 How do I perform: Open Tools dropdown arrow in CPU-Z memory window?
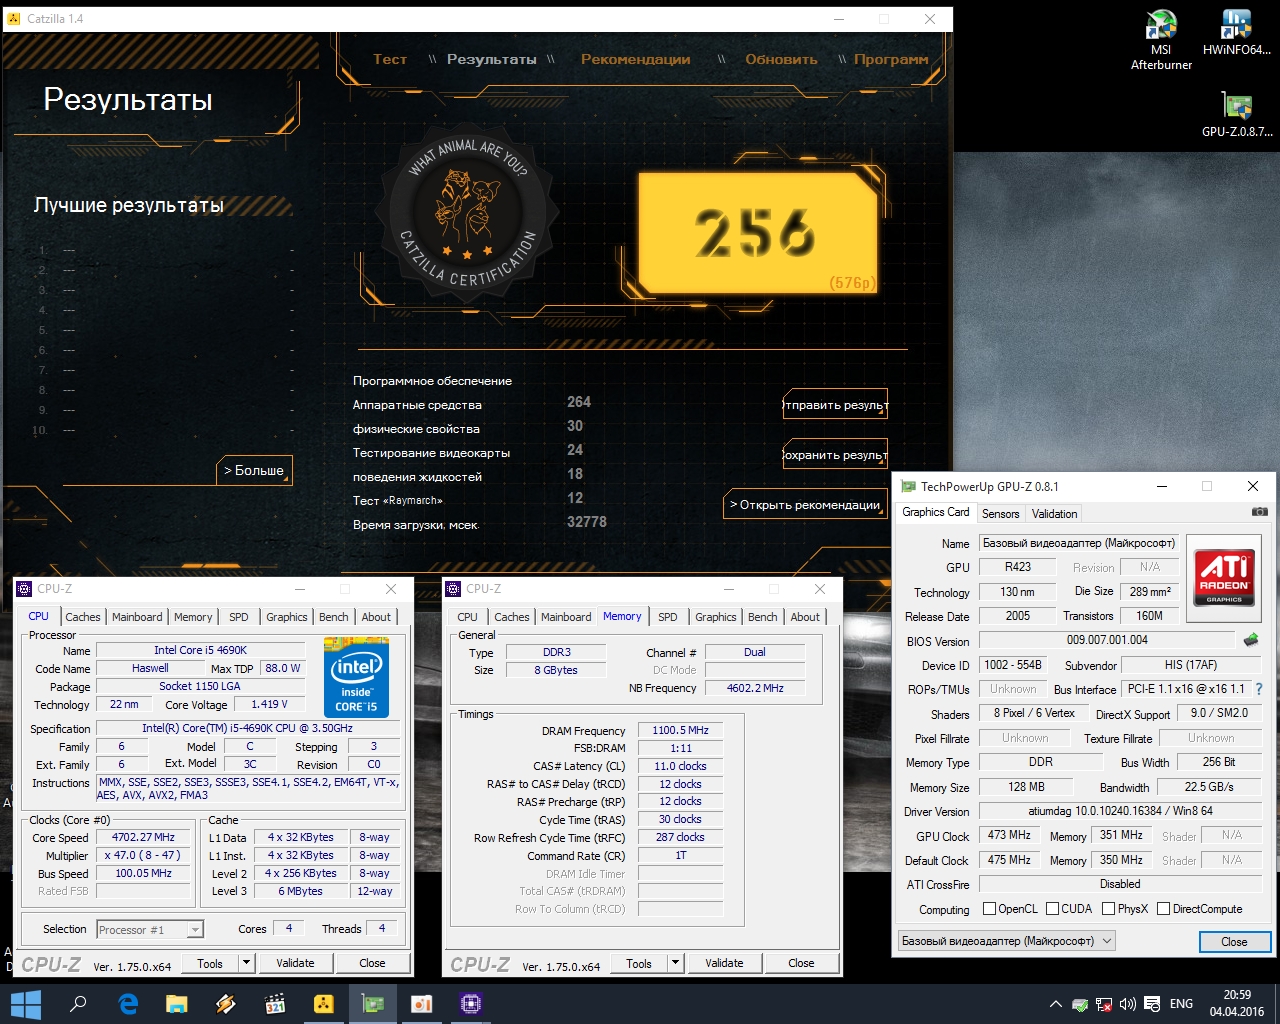click(675, 963)
